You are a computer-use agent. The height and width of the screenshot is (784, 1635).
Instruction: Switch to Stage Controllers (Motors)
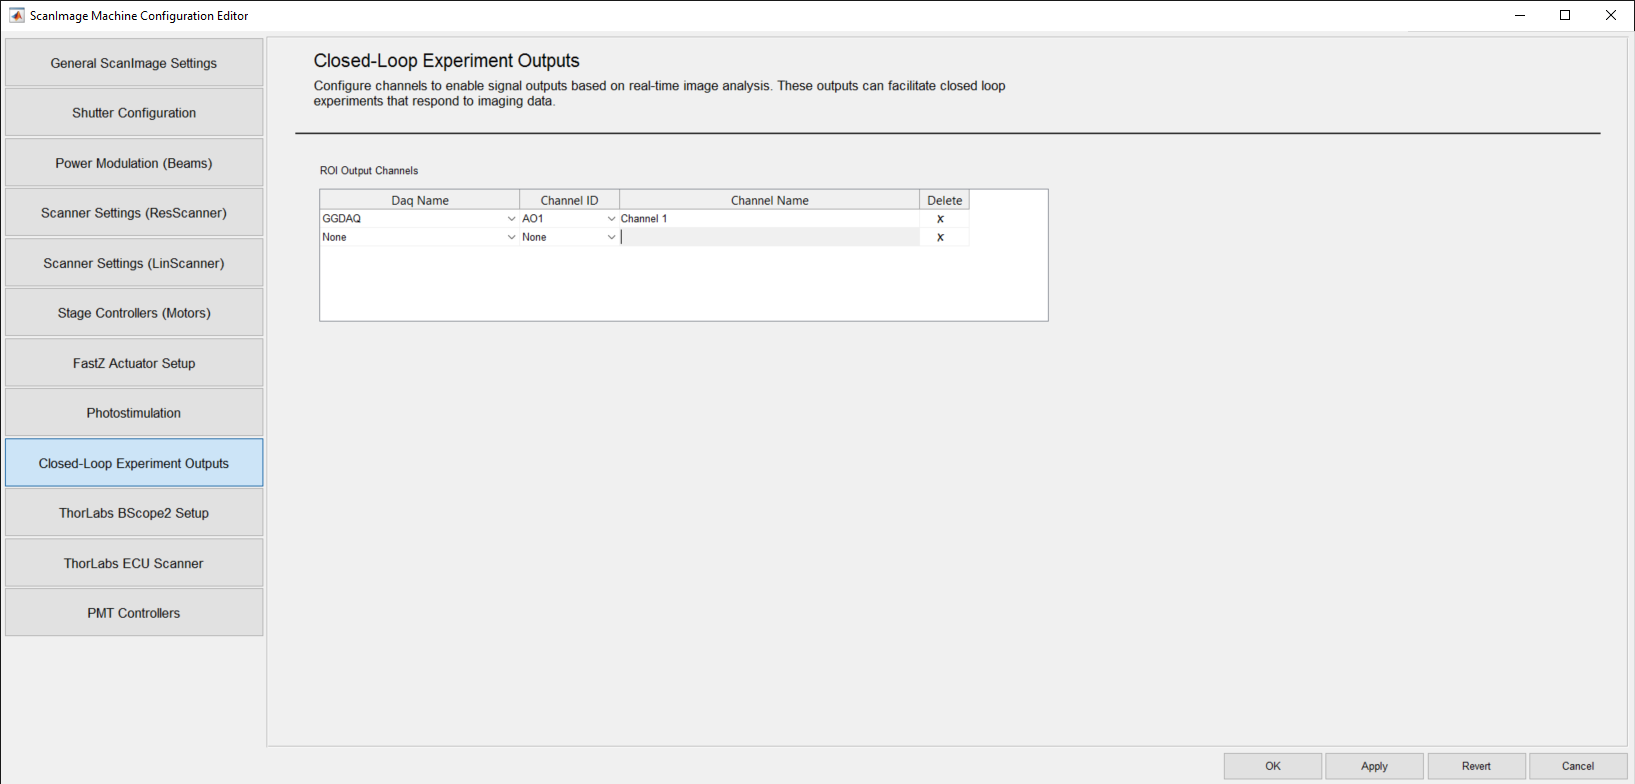[x=134, y=313]
